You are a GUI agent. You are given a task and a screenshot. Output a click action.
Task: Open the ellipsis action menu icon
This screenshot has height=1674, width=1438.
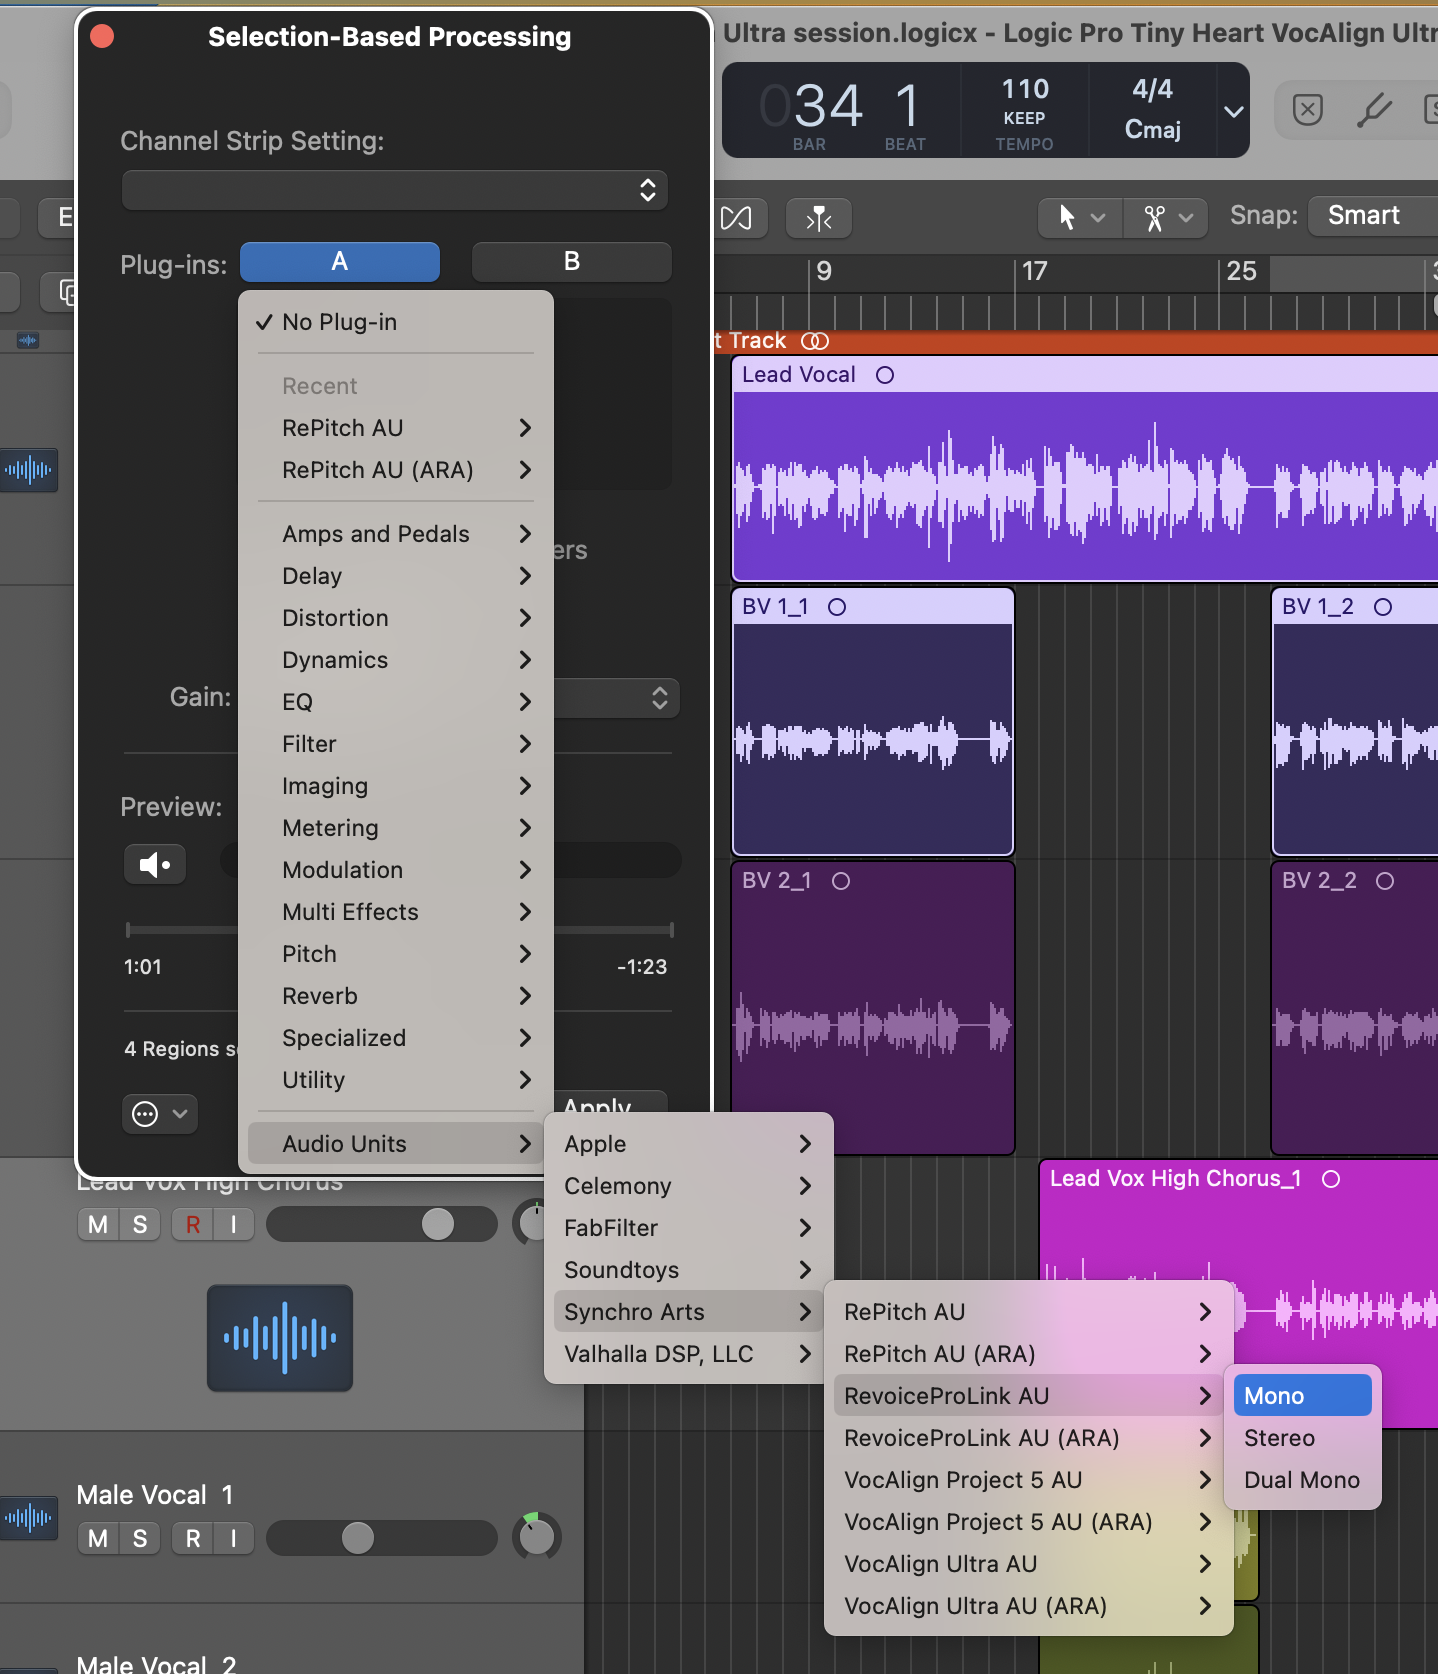coord(146,1114)
